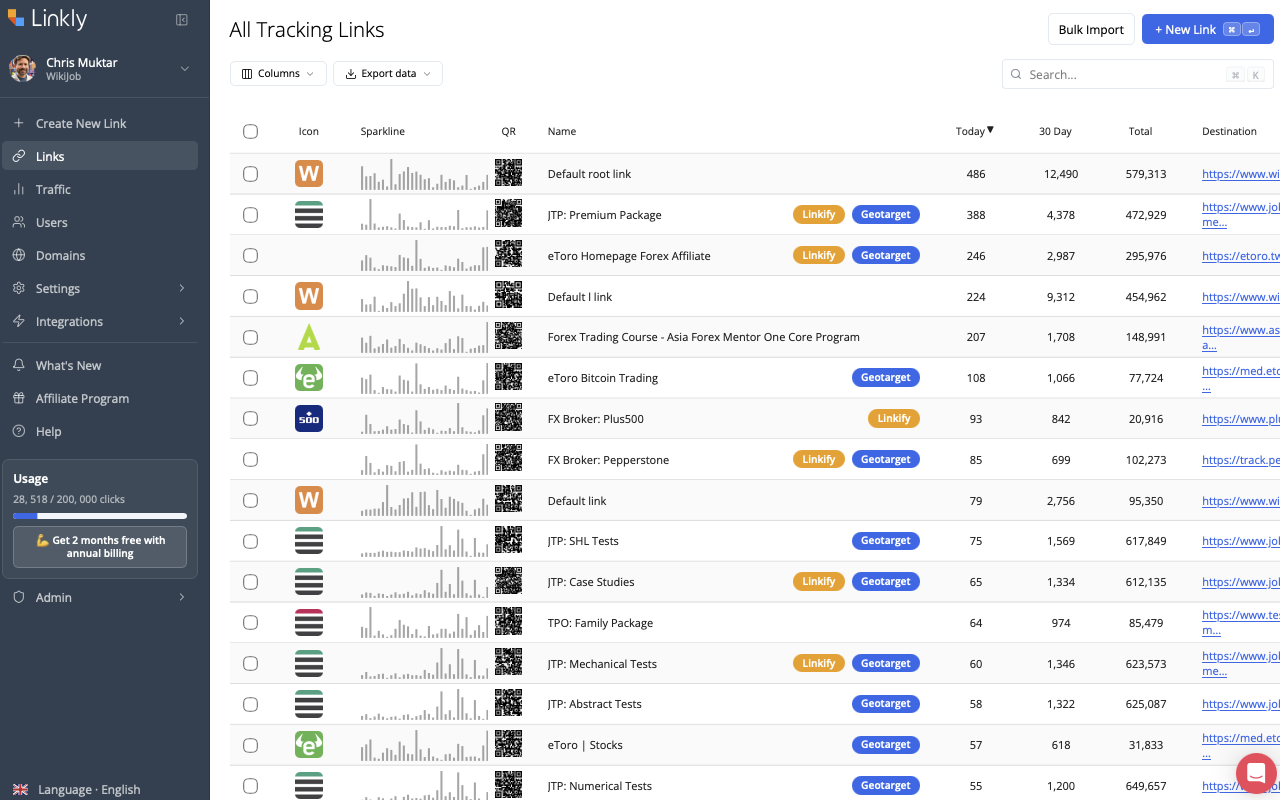Open QR code for JTP: SHL Tests
This screenshot has width=1280, height=800.
coord(508,540)
